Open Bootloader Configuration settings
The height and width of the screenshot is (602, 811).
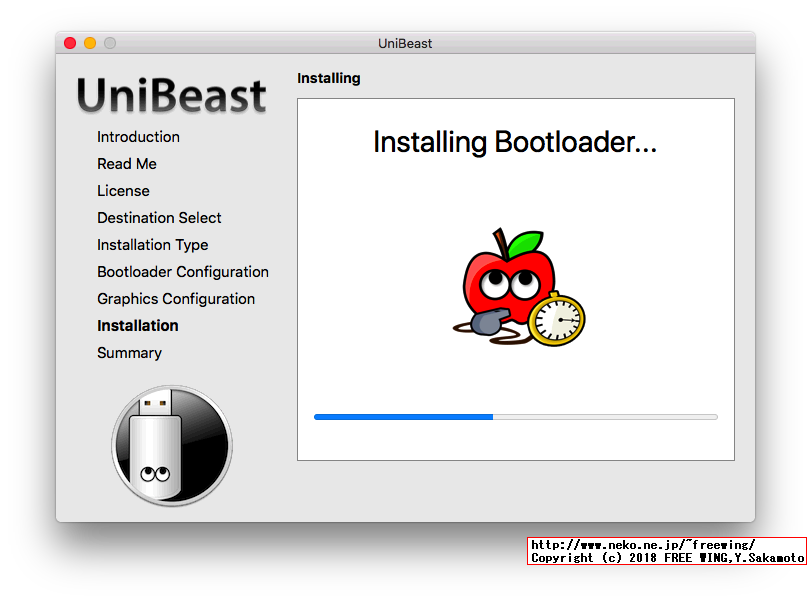(183, 271)
